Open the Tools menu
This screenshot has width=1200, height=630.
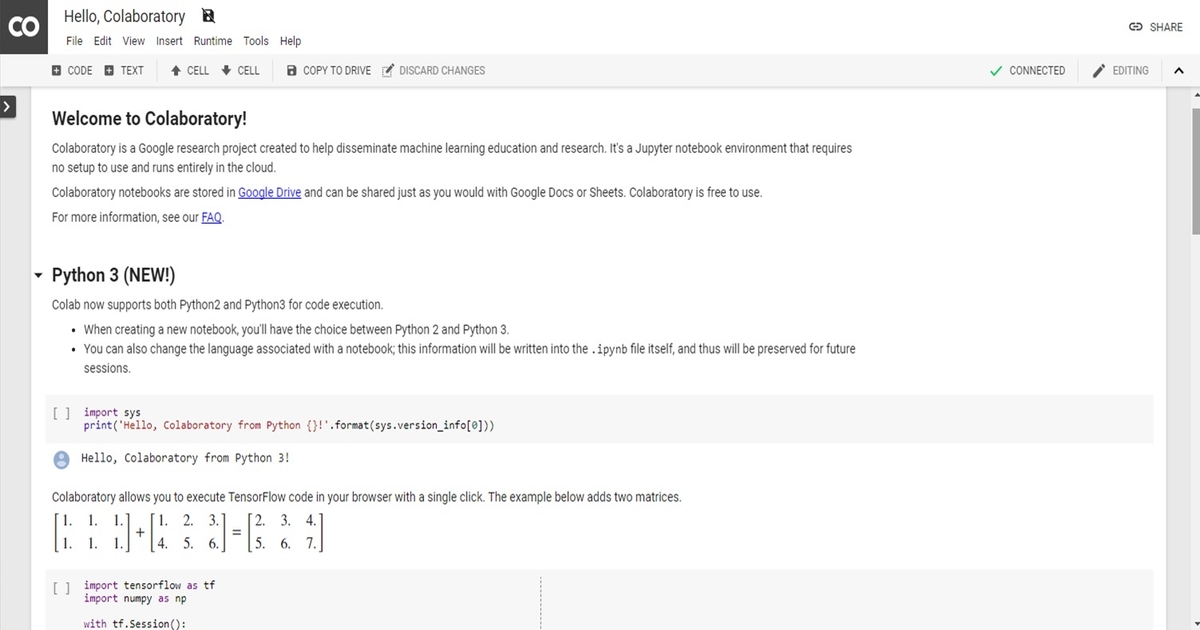pyautogui.click(x=256, y=41)
